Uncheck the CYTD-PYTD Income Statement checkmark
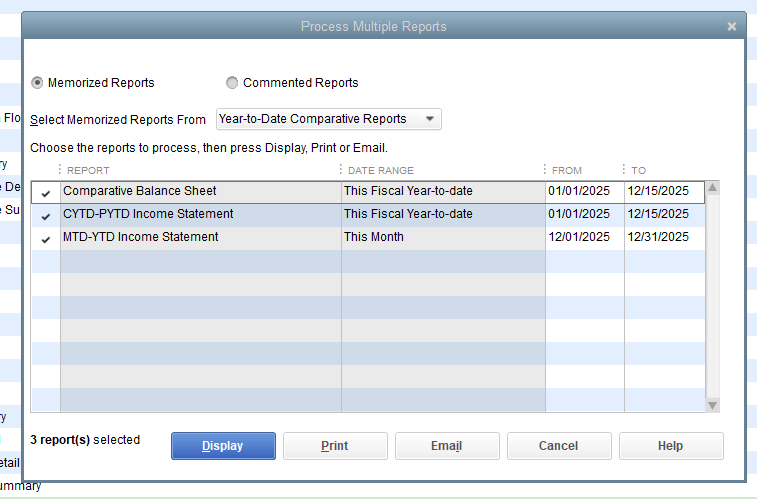757x499 pixels. (x=46, y=215)
